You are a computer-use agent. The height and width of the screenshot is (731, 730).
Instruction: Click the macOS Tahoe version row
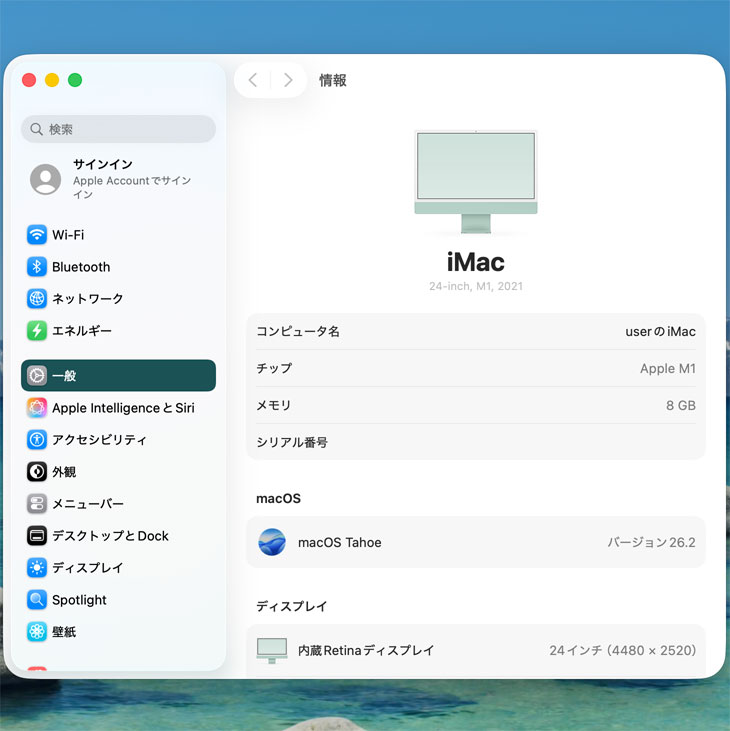point(476,542)
